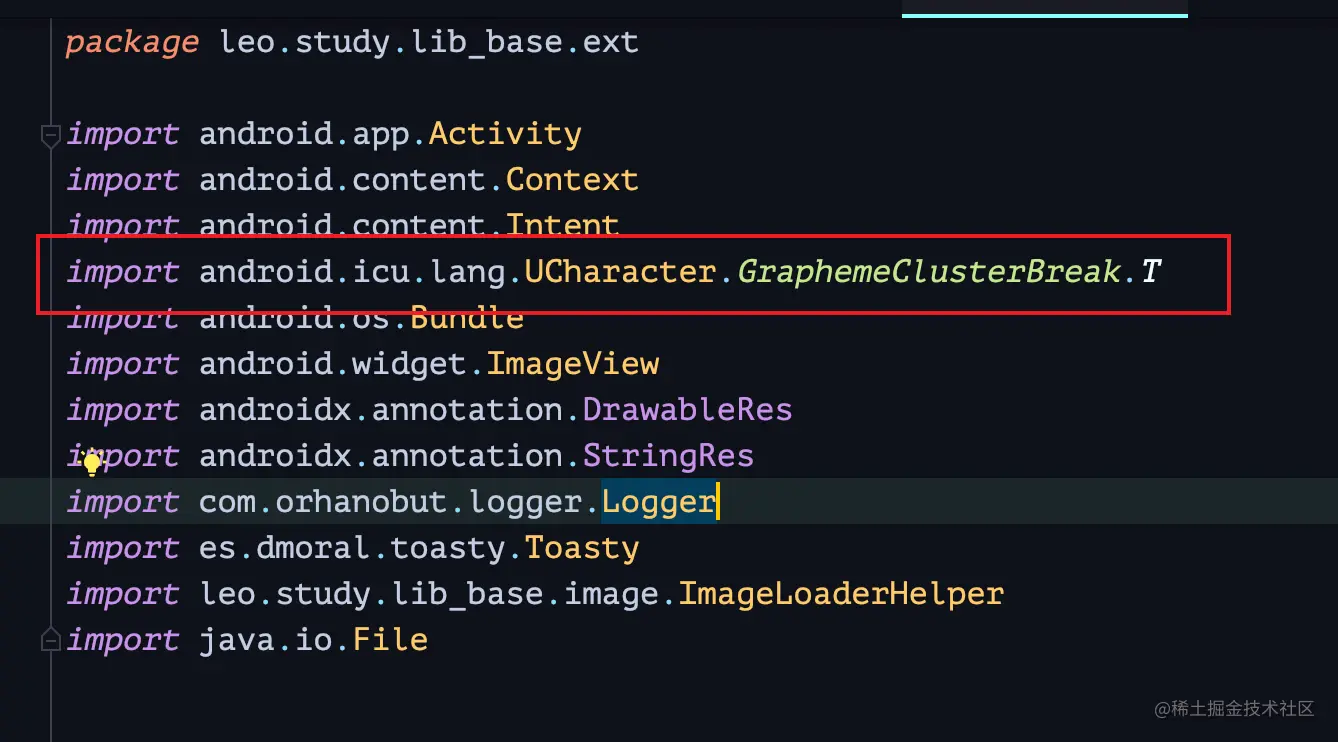Click the Intent class name
The image size is (1338, 742).
pyautogui.click(x=562, y=226)
